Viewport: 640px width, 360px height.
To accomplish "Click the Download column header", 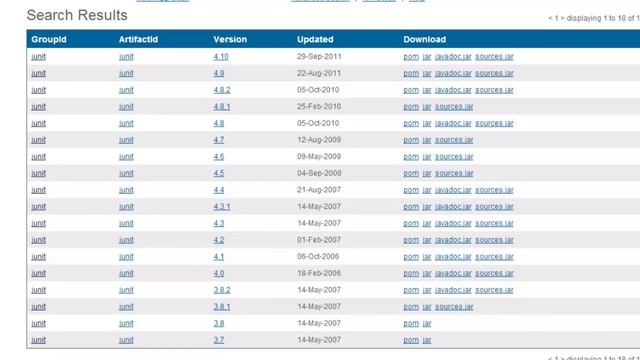I will (424, 40).
